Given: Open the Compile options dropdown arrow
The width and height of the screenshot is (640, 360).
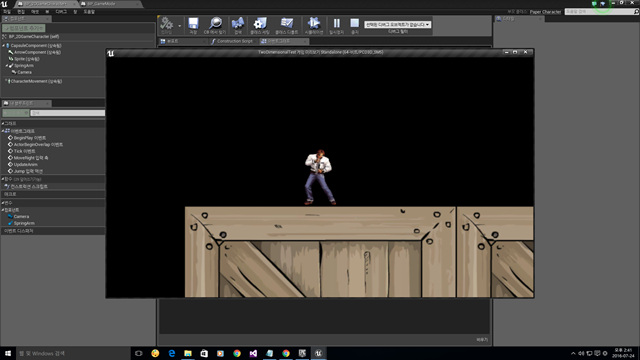Looking at the screenshot, I should click(180, 26).
